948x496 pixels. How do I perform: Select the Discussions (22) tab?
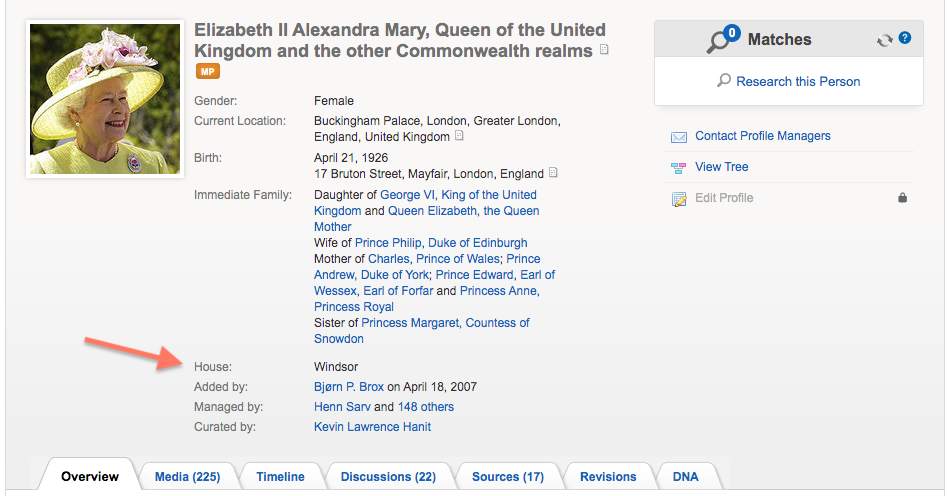coord(388,477)
